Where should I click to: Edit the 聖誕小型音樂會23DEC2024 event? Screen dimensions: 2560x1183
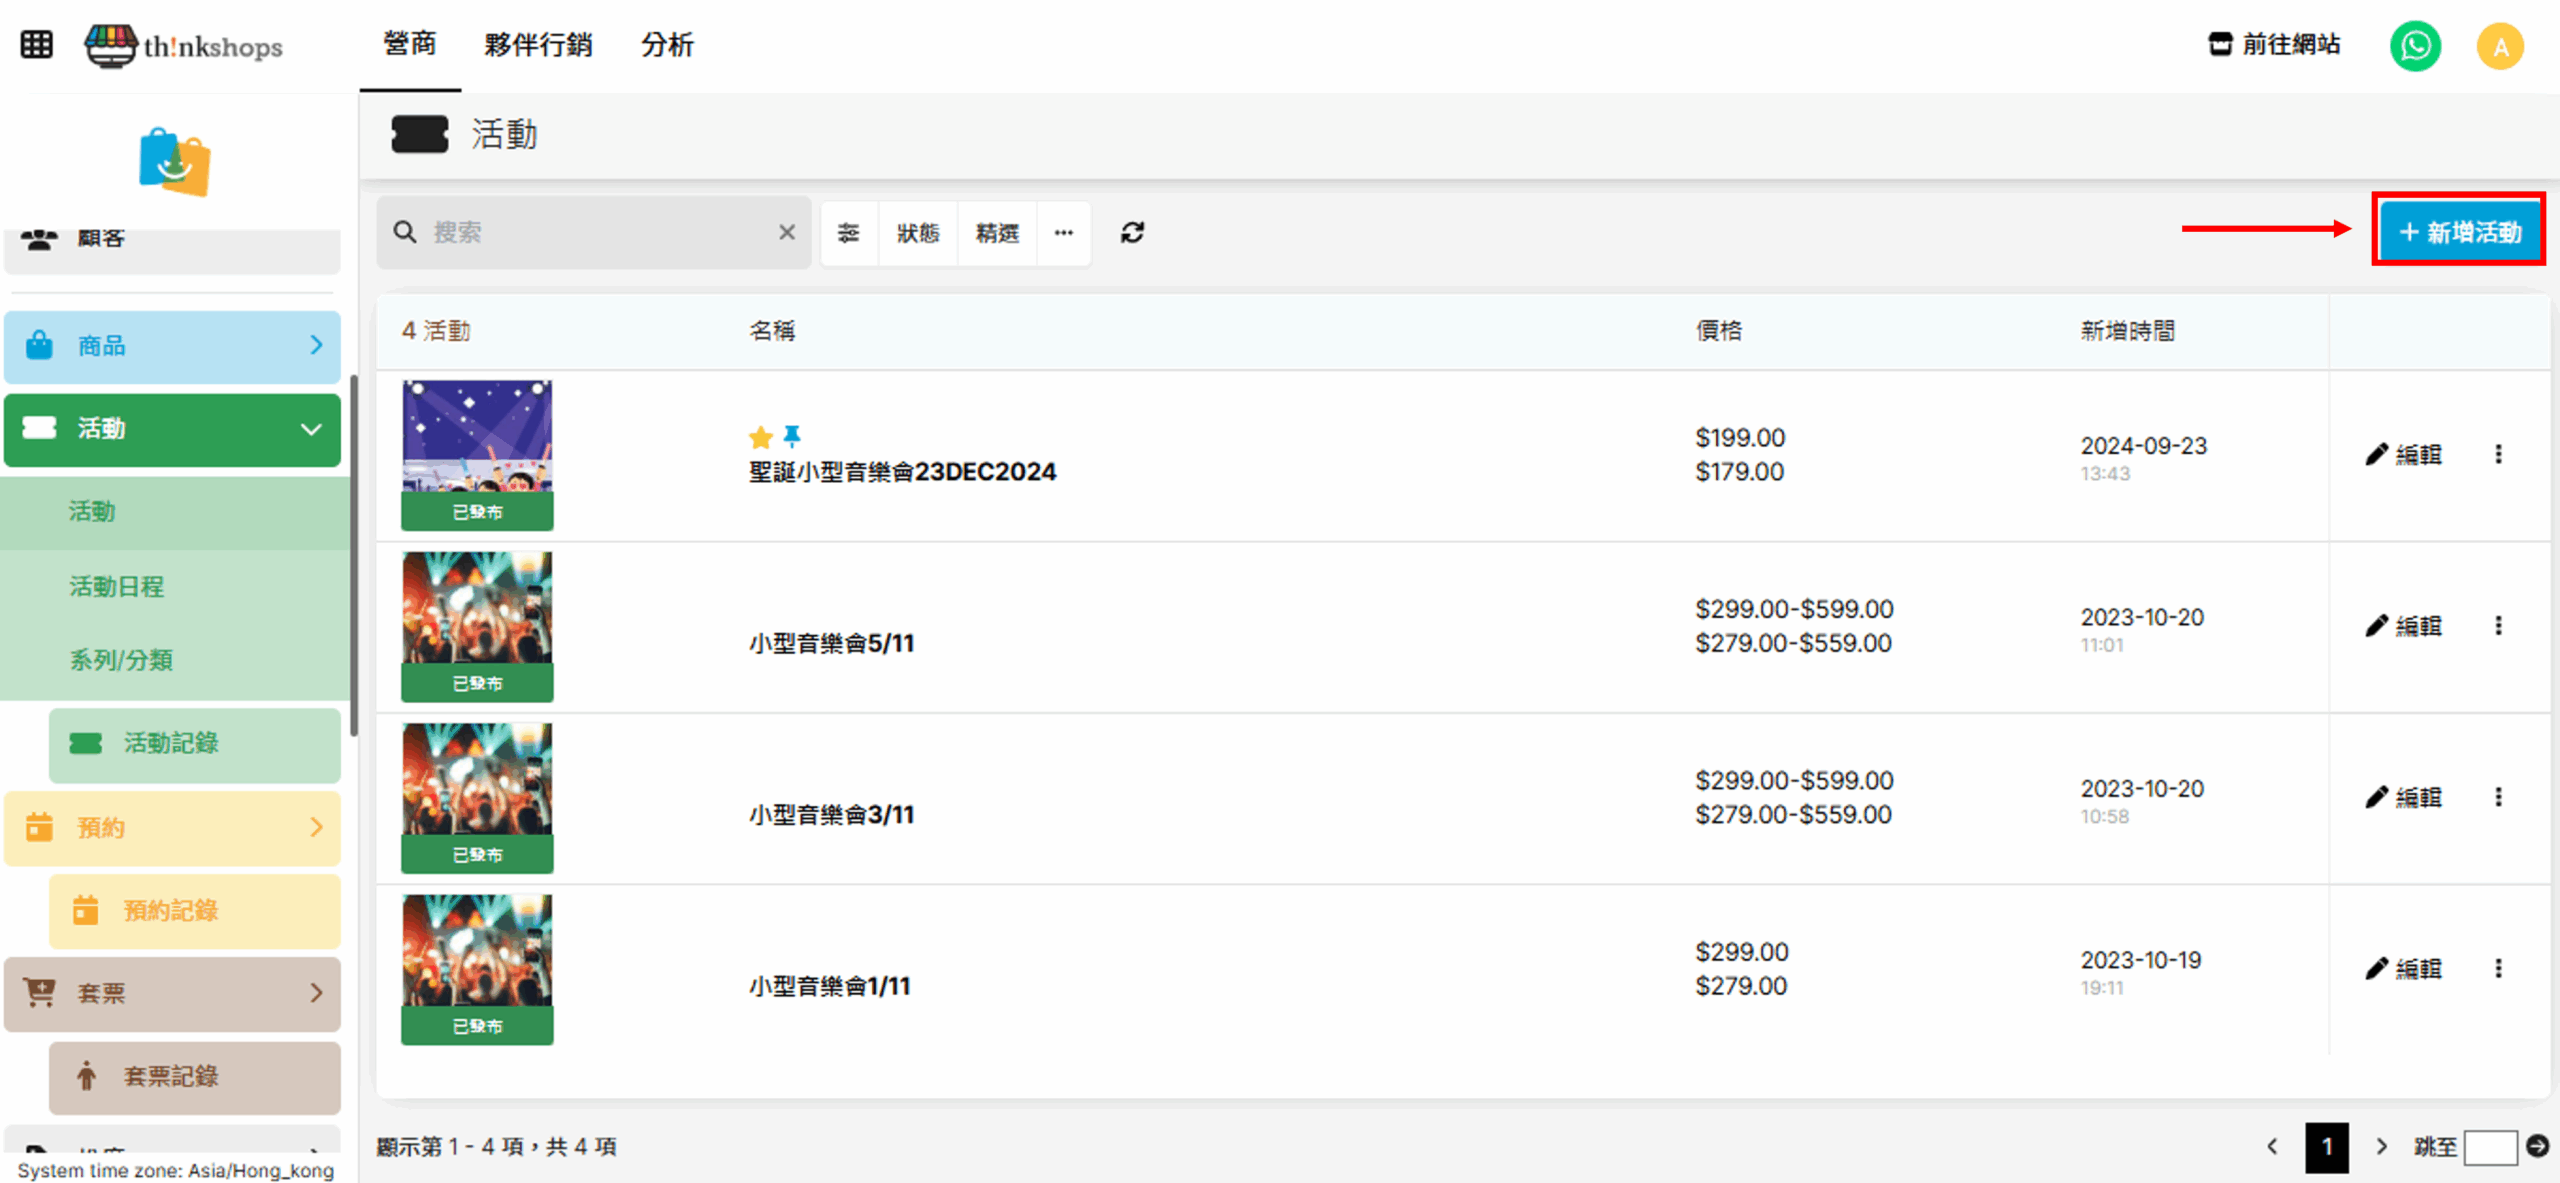pyautogui.click(x=2404, y=455)
